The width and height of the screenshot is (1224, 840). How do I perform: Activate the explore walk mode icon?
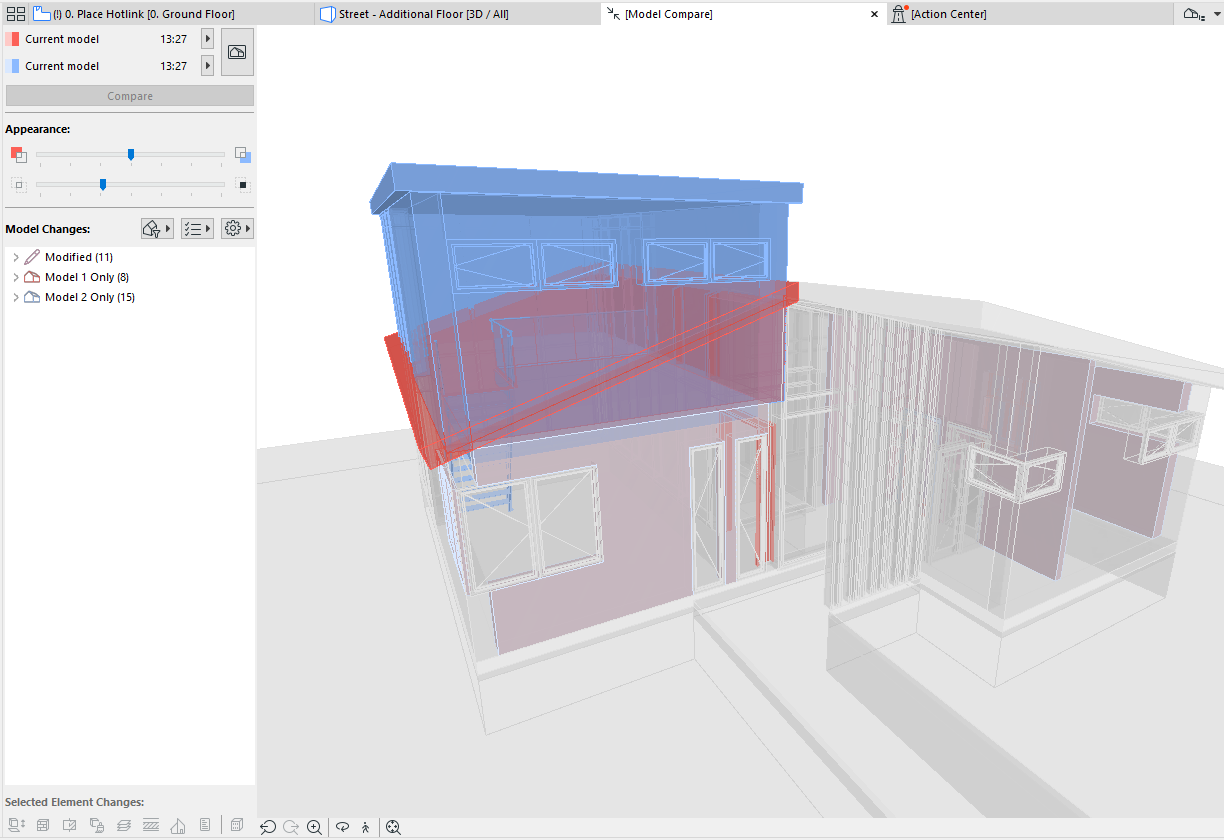click(366, 827)
